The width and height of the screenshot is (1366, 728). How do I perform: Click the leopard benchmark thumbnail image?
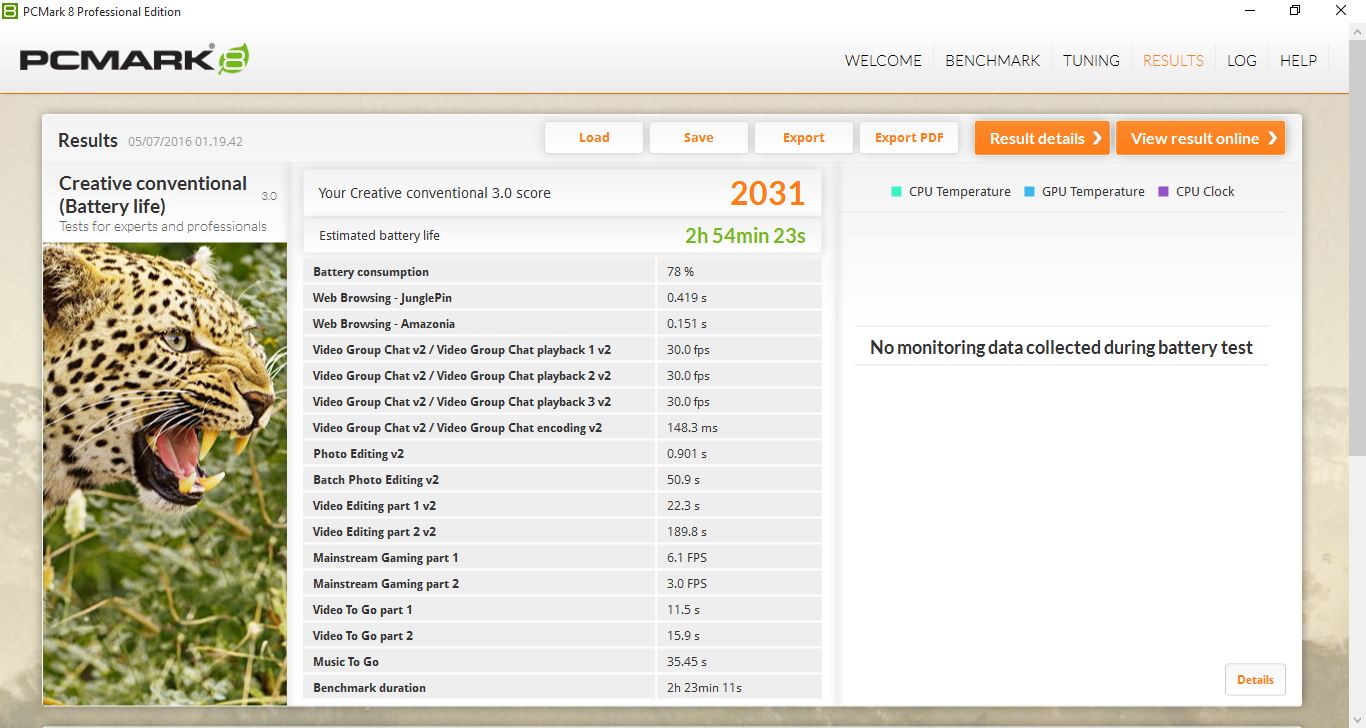tap(165, 470)
